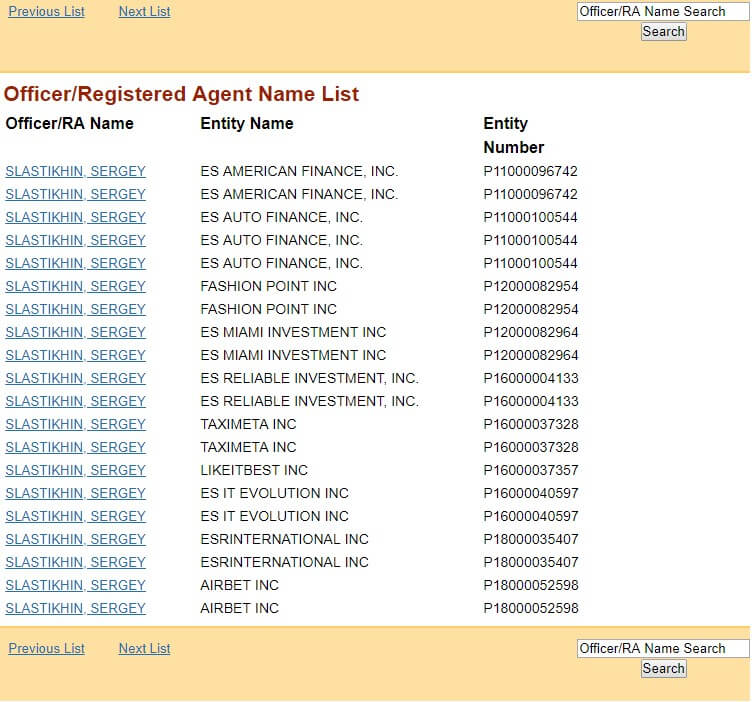Select first officer link for FASHION POINT INC

(x=75, y=286)
